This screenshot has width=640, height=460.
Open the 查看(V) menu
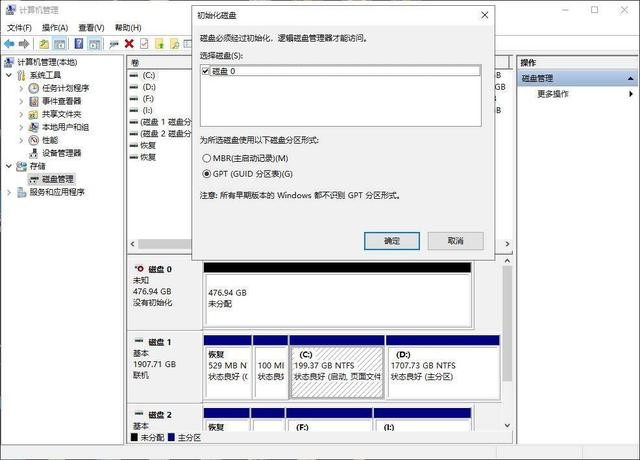[x=91, y=28]
